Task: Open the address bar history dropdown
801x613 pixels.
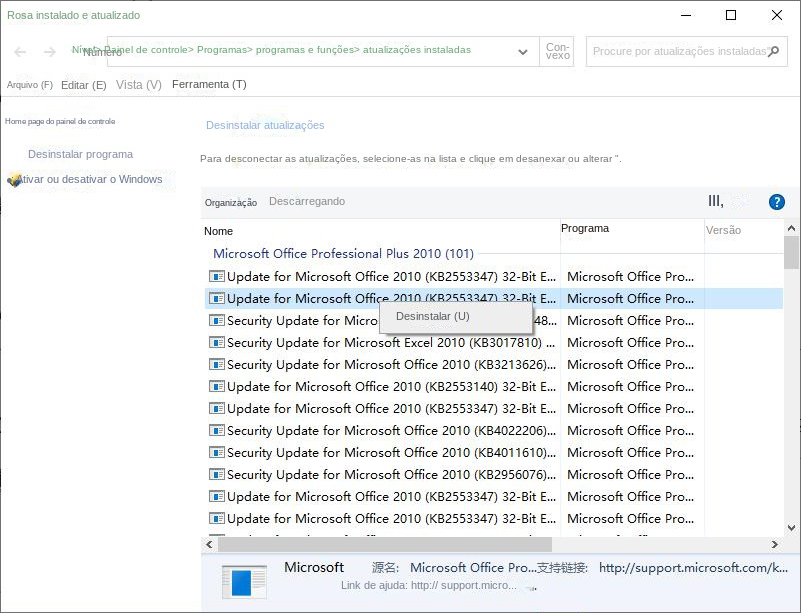Action: [523, 52]
